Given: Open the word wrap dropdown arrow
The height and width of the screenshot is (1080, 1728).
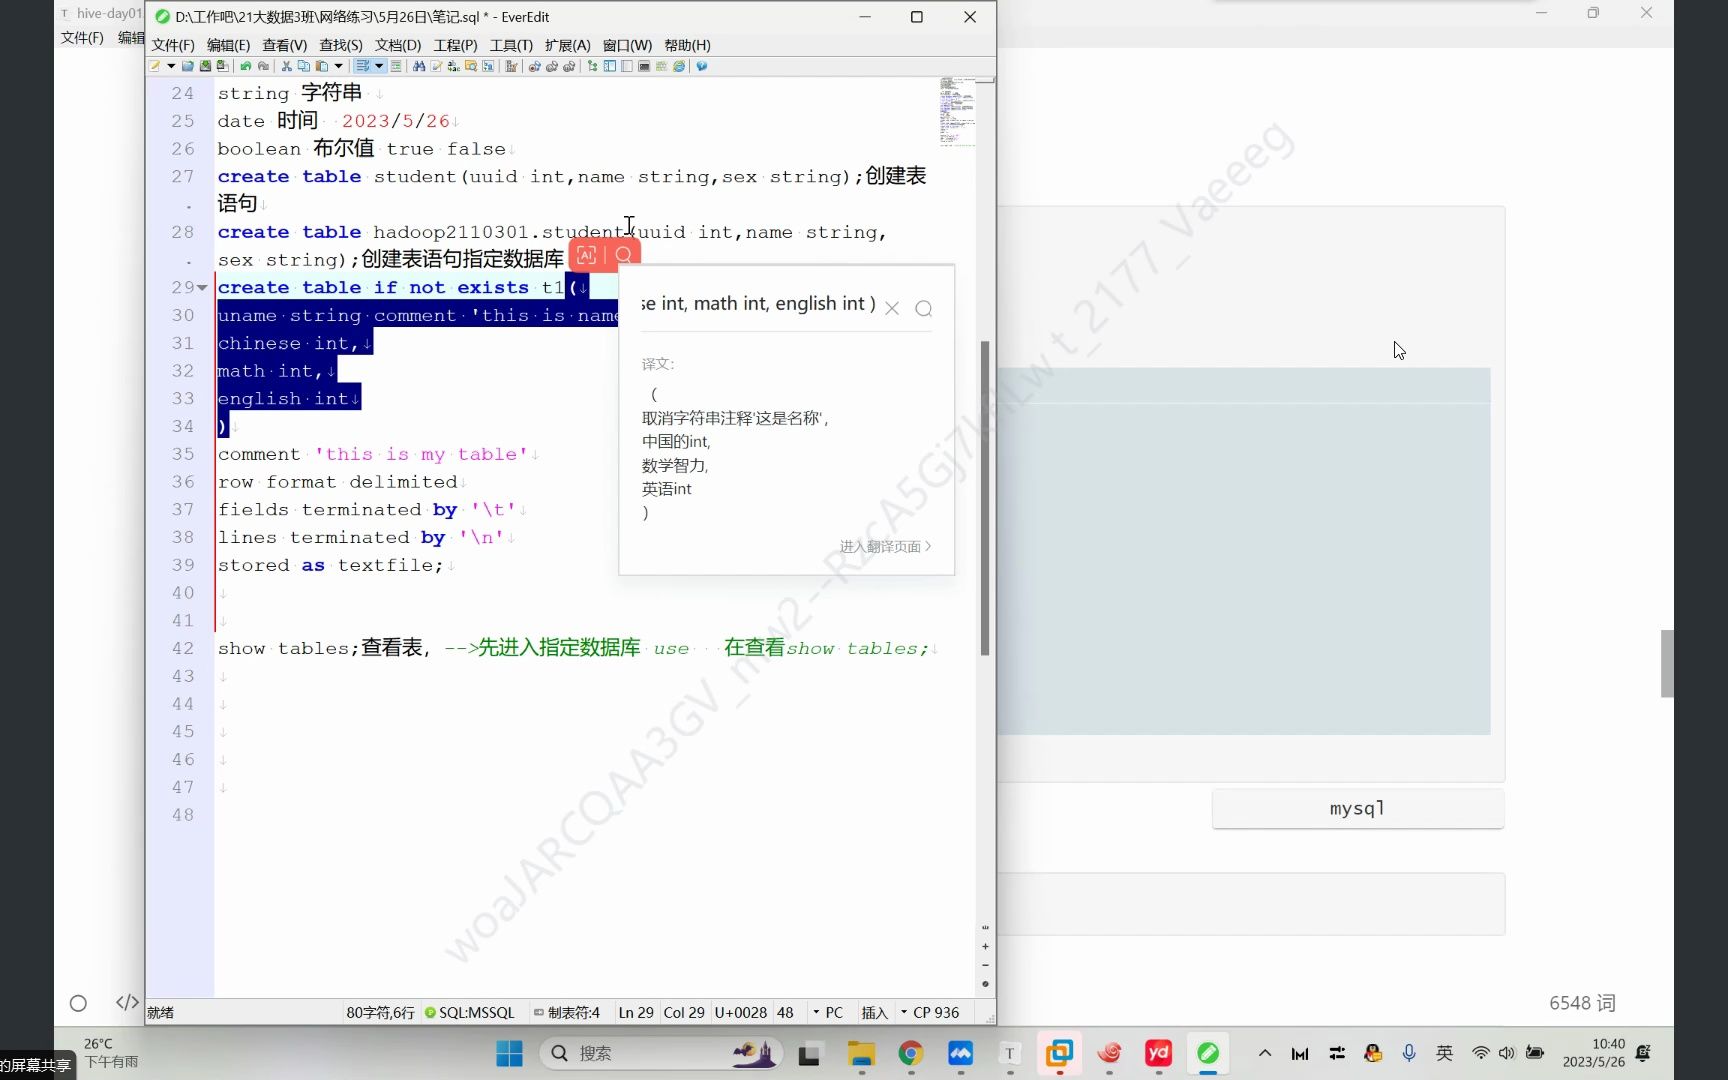Looking at the screenshot, I should pyautogui.click(x=379, y=66).
